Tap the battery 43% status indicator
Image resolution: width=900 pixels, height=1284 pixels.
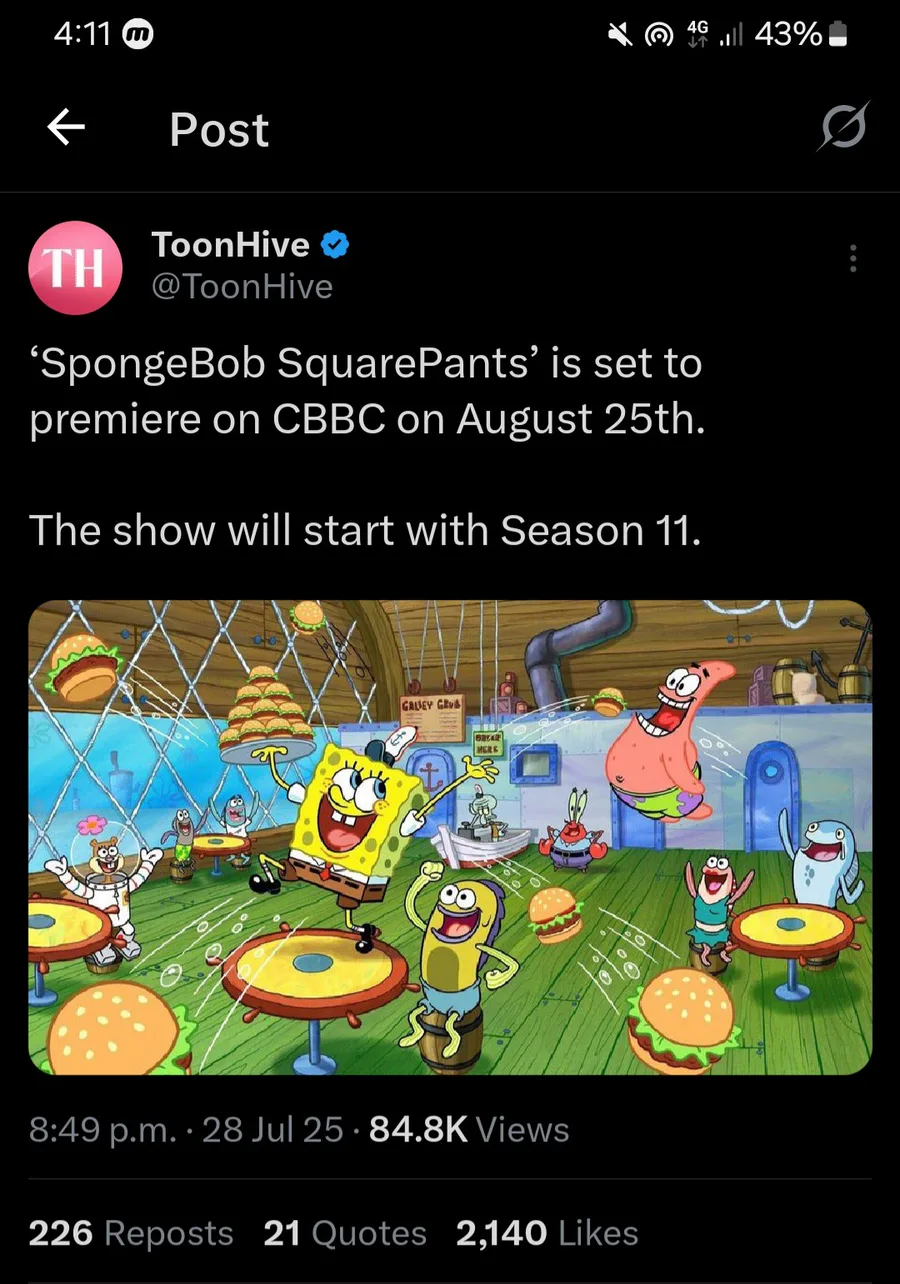point(802,35)
